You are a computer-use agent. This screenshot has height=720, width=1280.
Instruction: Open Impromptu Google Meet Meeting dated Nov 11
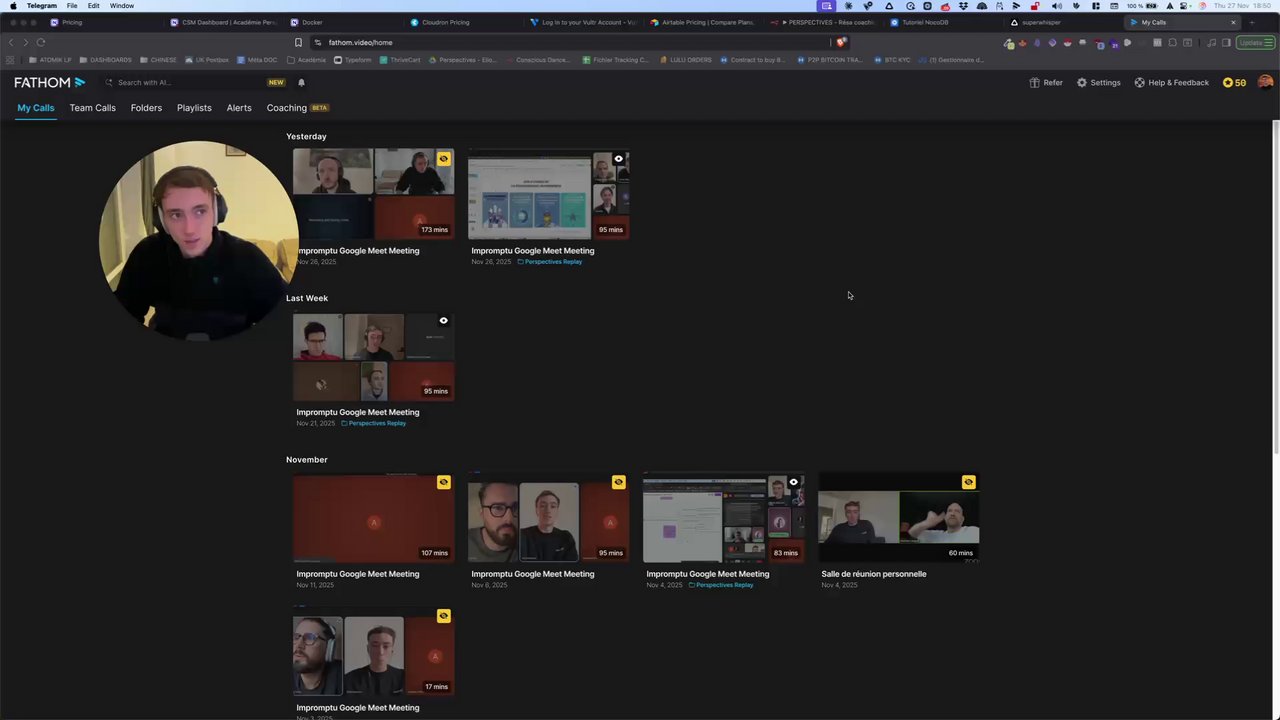click(358, 574)
